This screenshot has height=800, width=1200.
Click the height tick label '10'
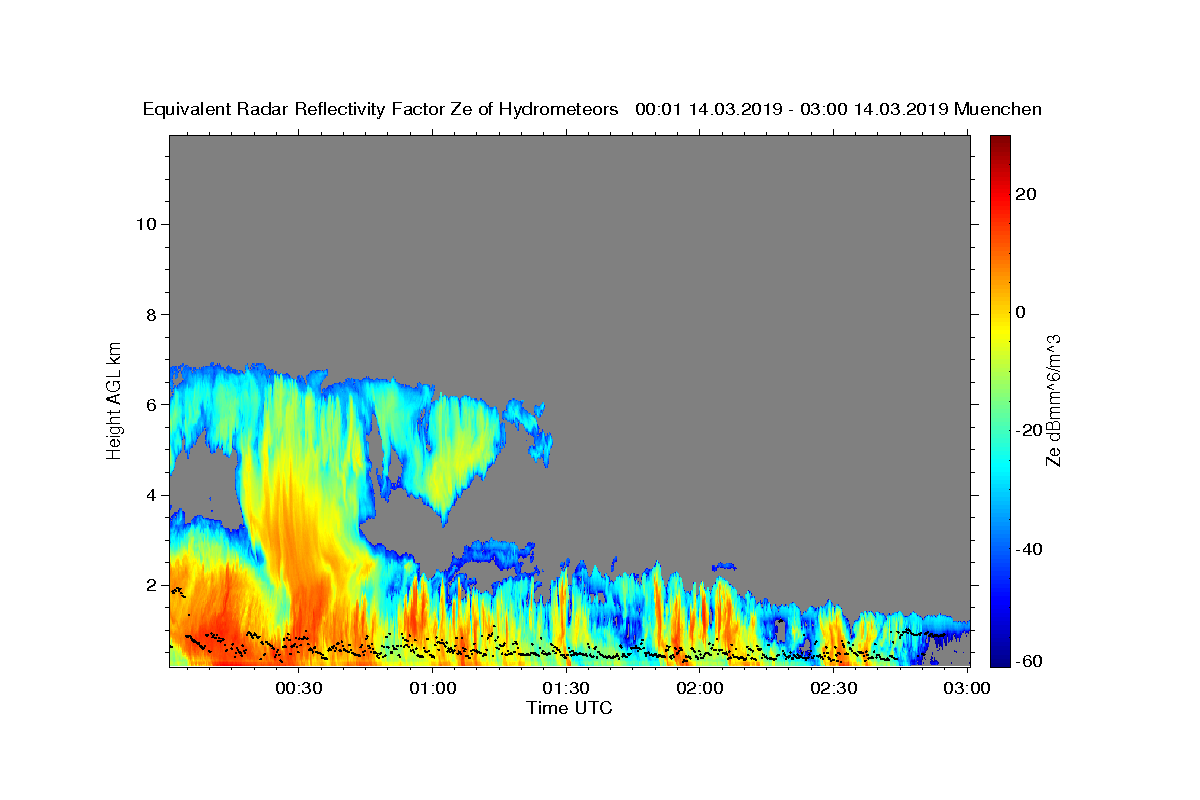click(x=145, y=224)
